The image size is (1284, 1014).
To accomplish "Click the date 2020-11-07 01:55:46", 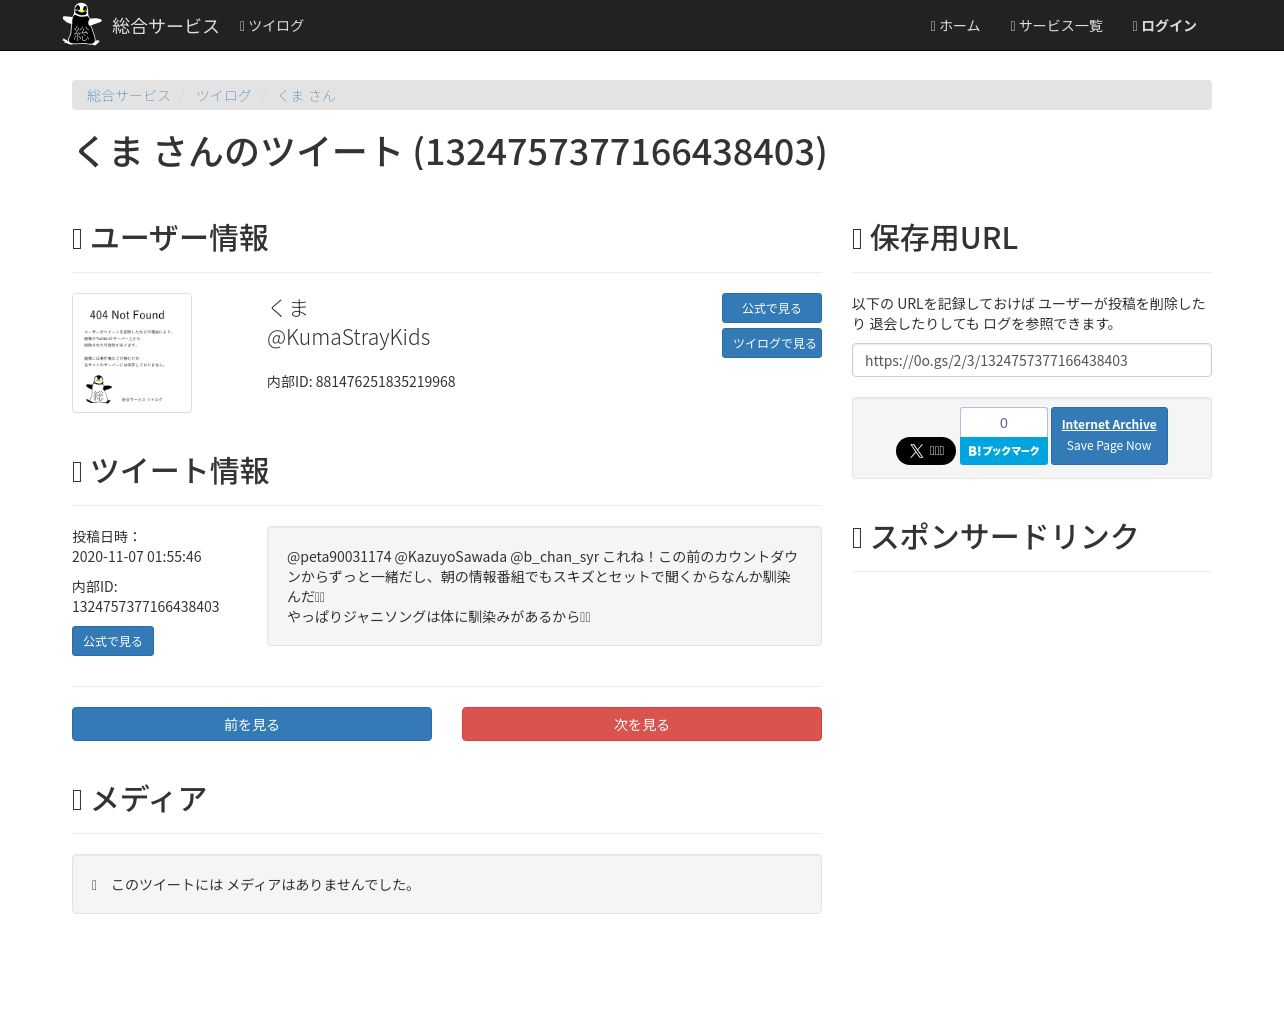I will (137, 557).
